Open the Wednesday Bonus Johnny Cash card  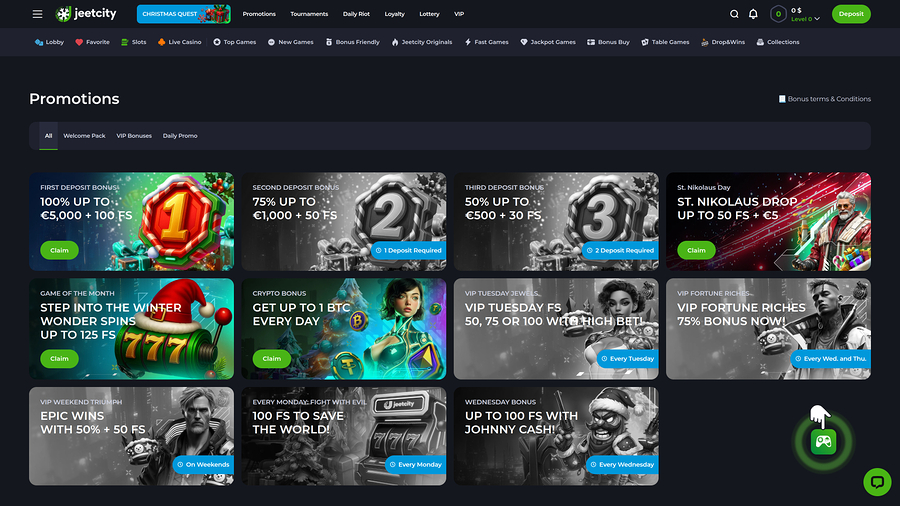coord(556,436)
